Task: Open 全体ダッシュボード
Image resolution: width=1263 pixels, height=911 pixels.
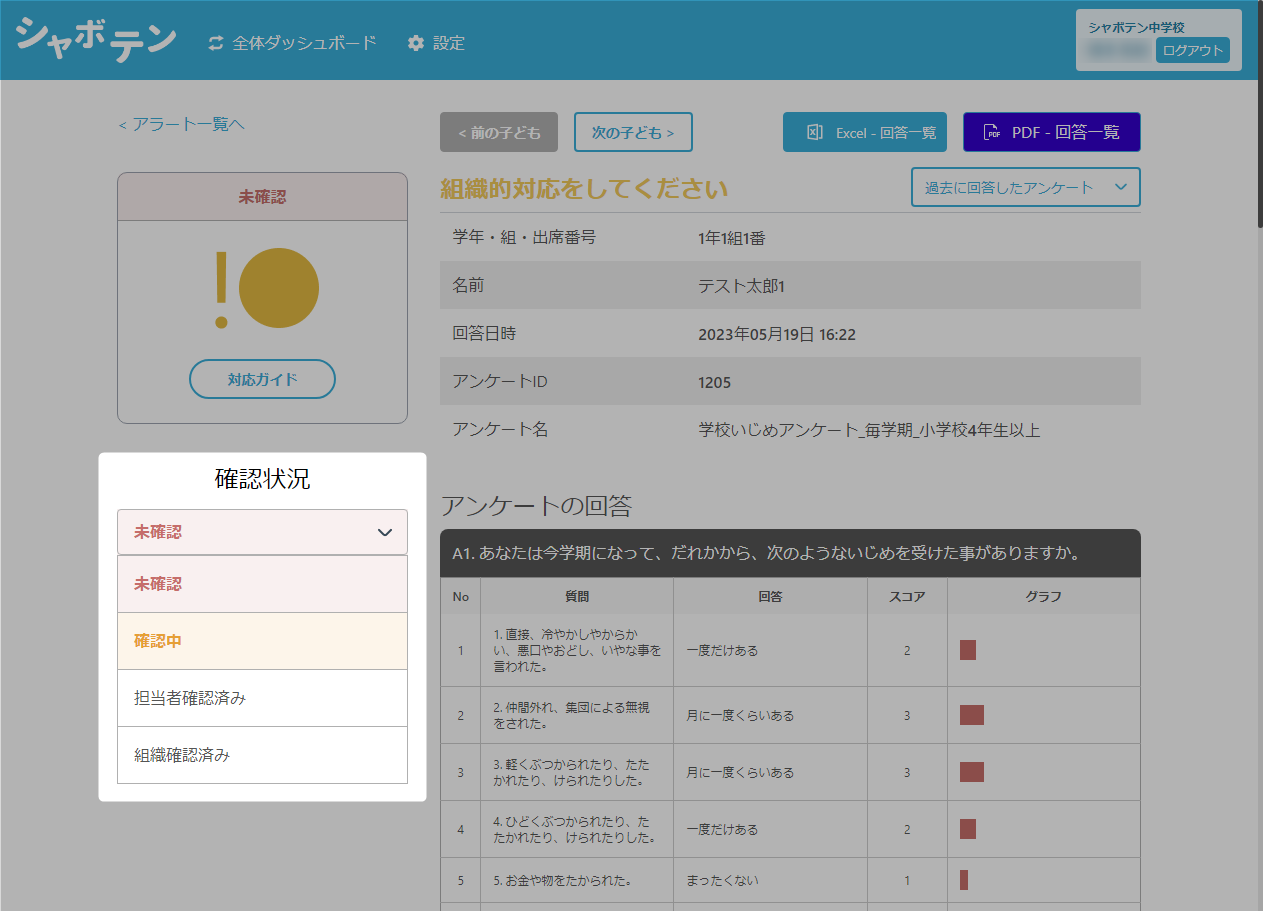Action: (x=304, y=43)
